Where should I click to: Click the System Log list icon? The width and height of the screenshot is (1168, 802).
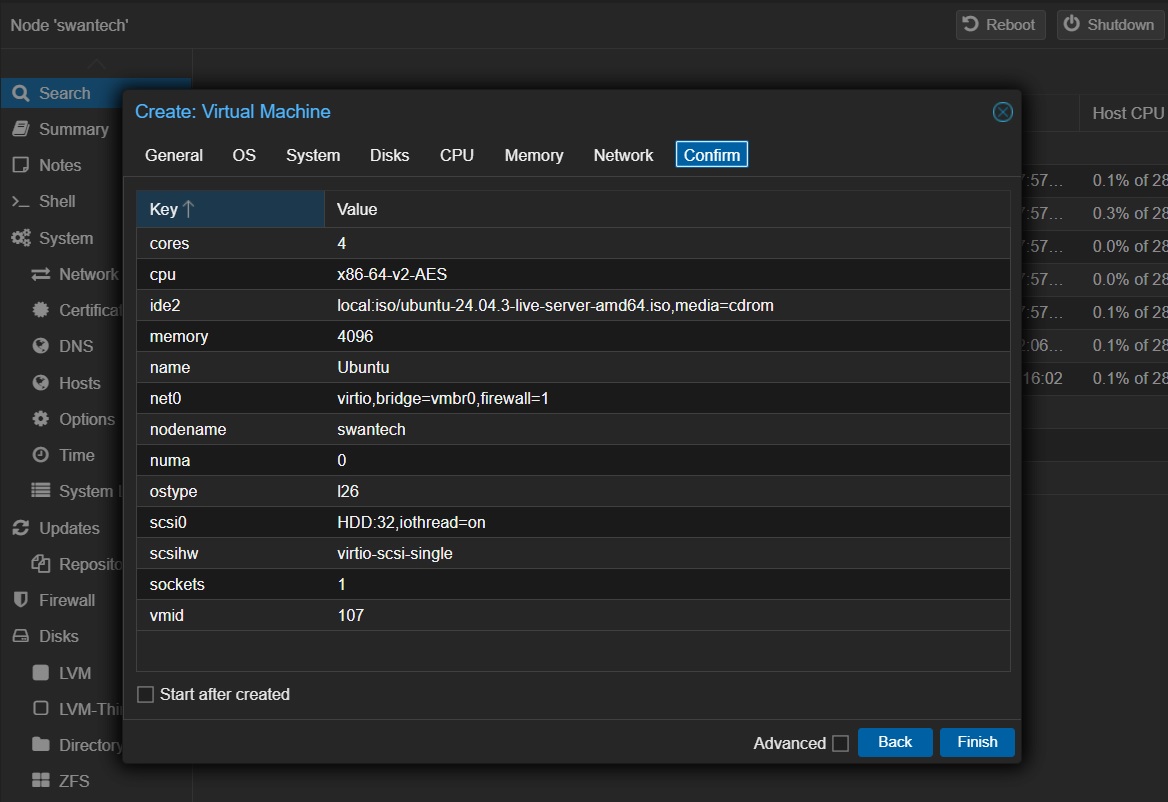point(41,491)
